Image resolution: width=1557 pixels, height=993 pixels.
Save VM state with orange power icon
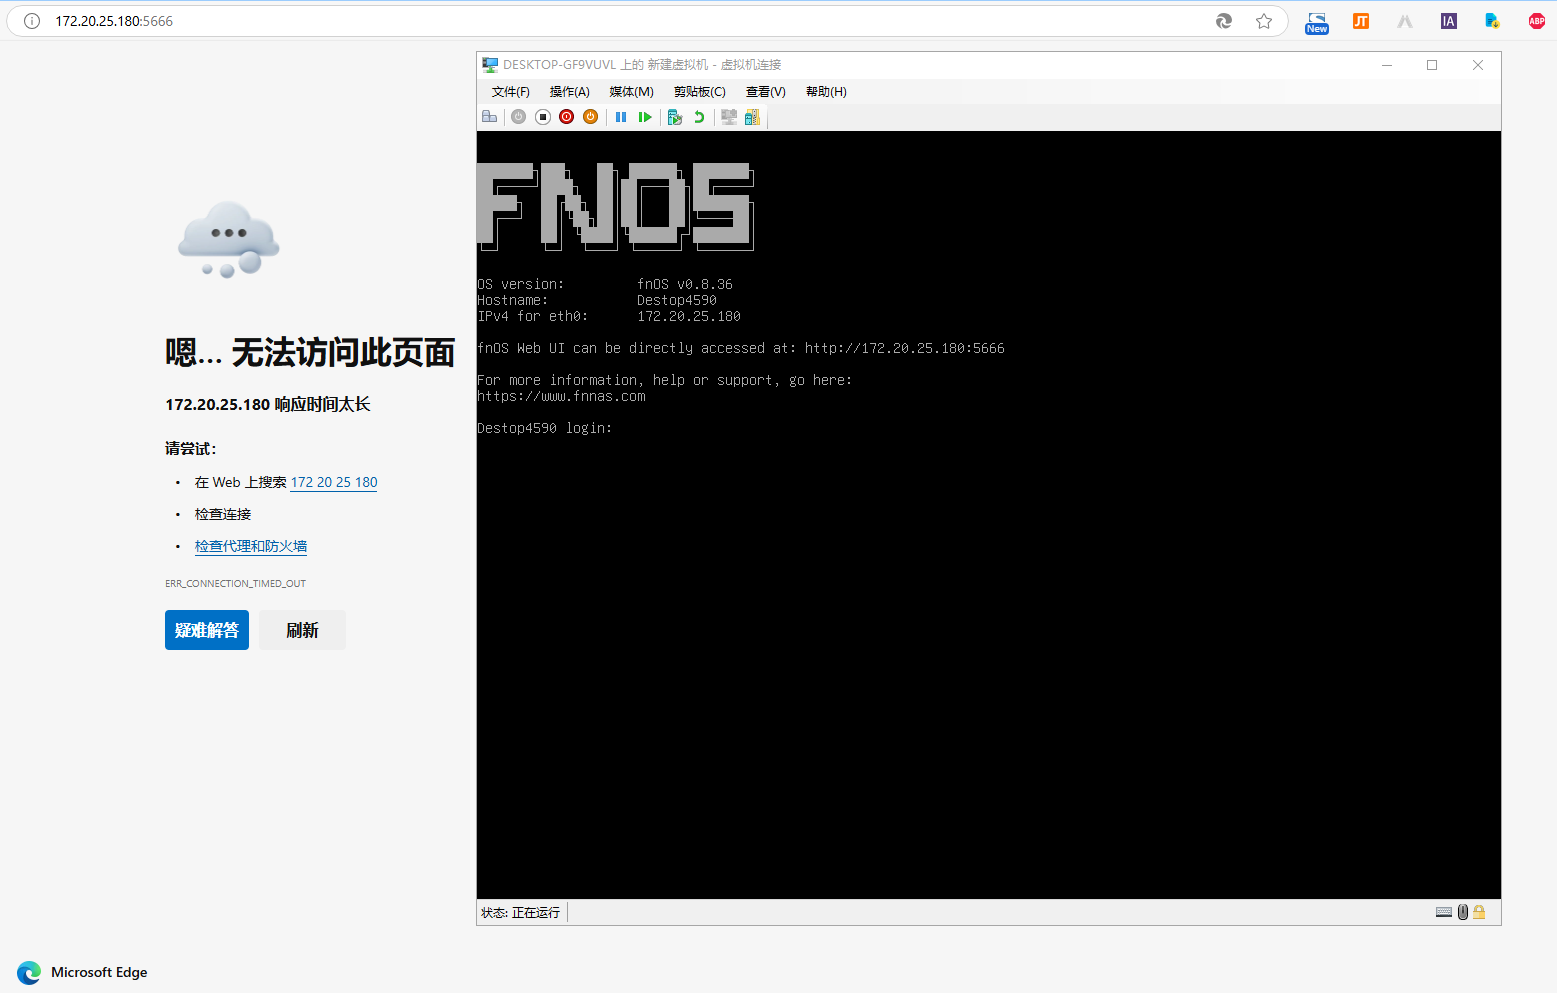pyautogui.click(x=591, y=117)
